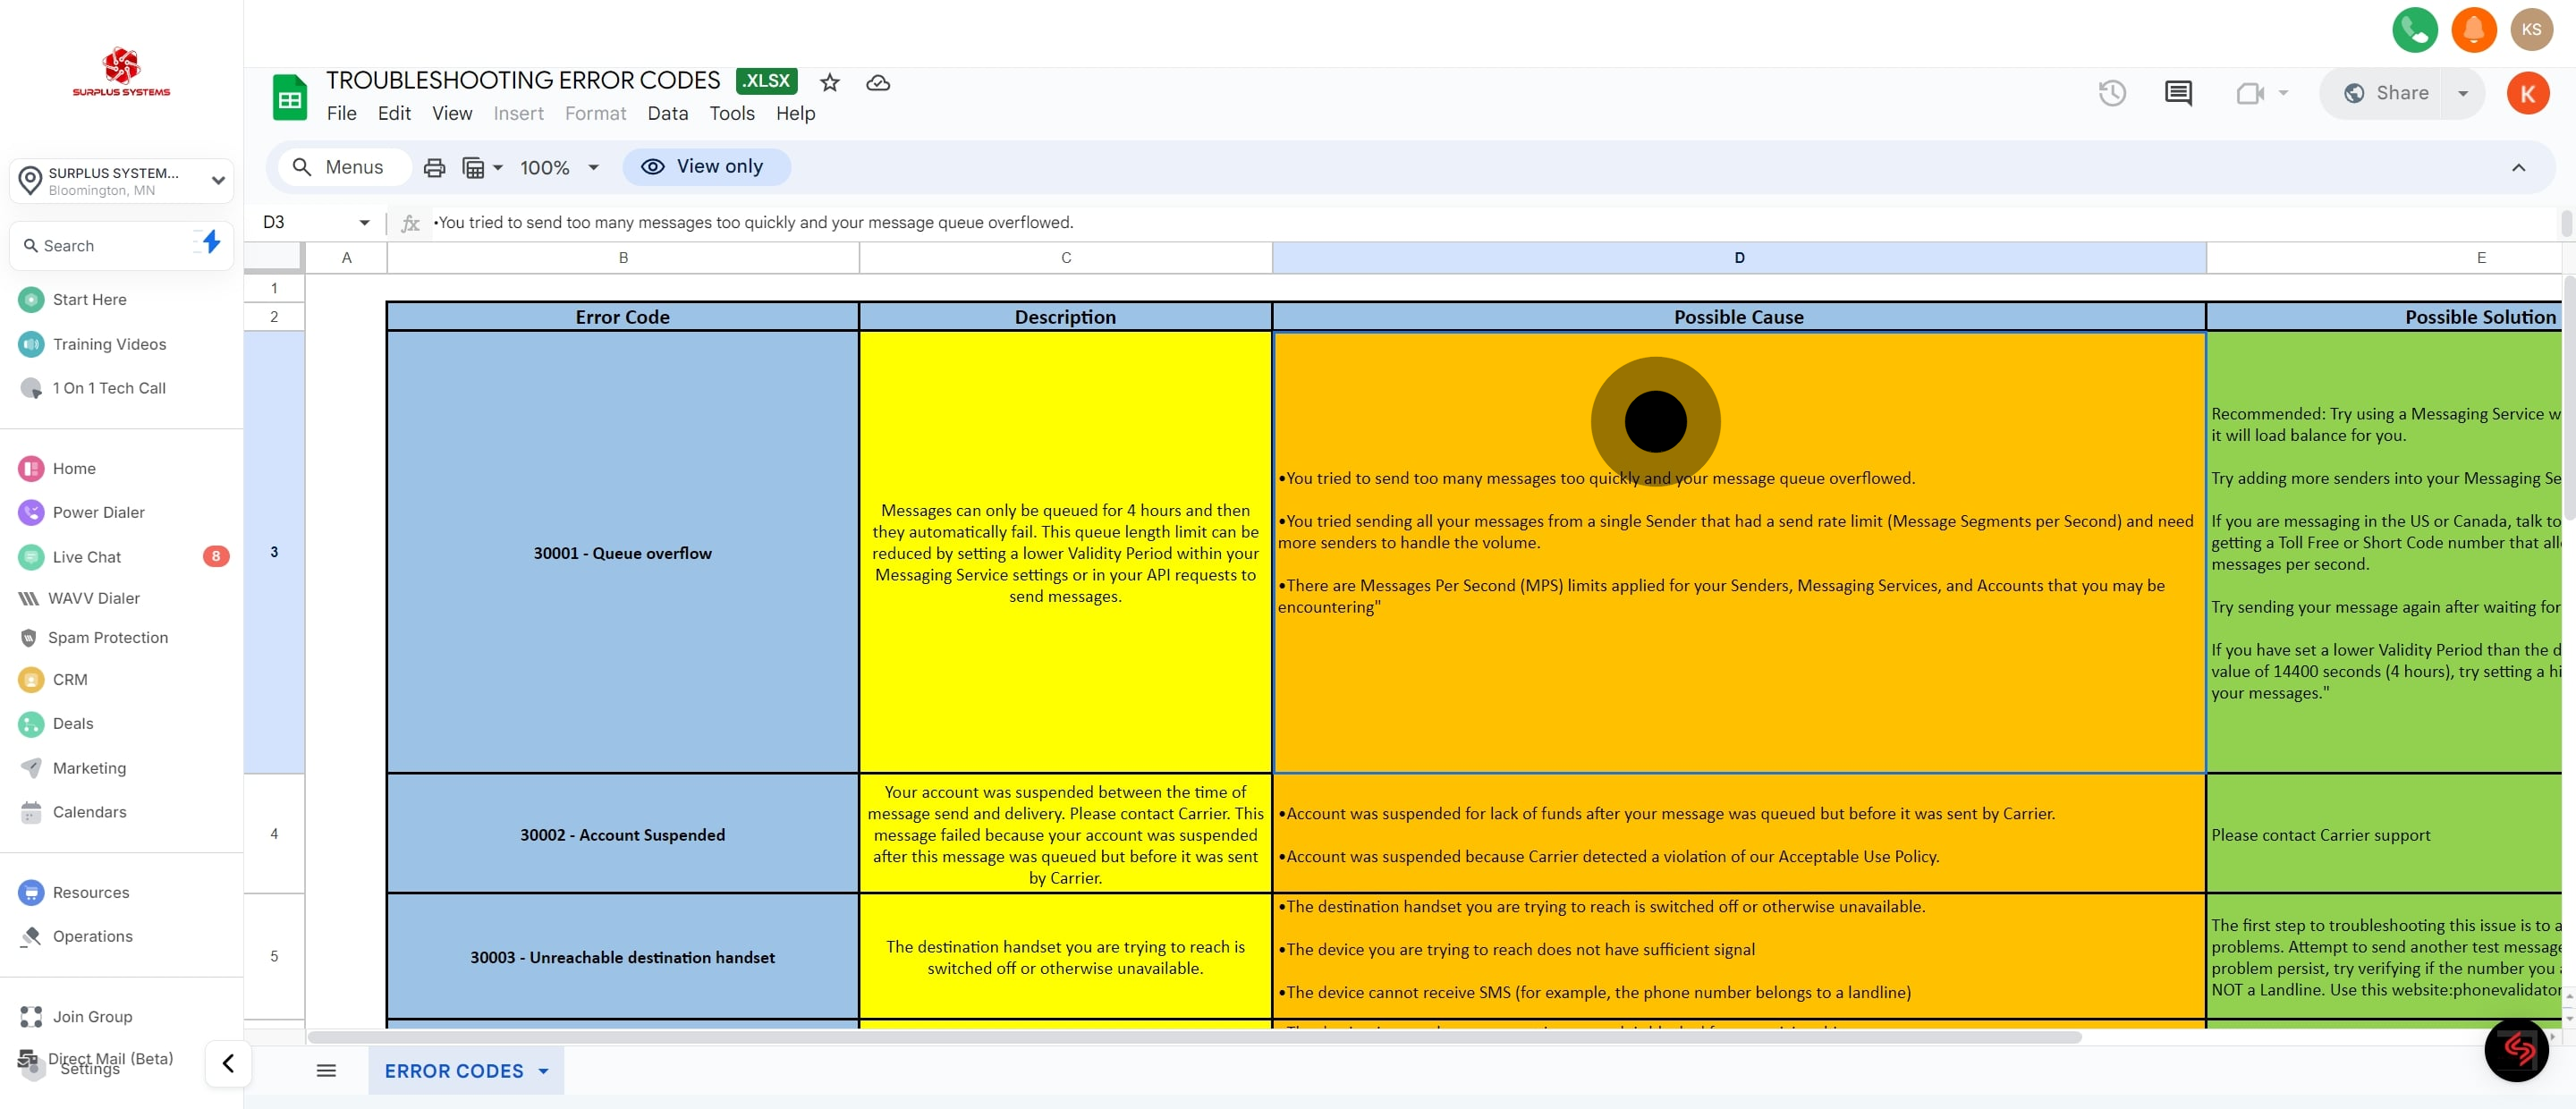Open the Tools menu
This screenshot has height=1109, width=2576.
click(x=731, y=114)
